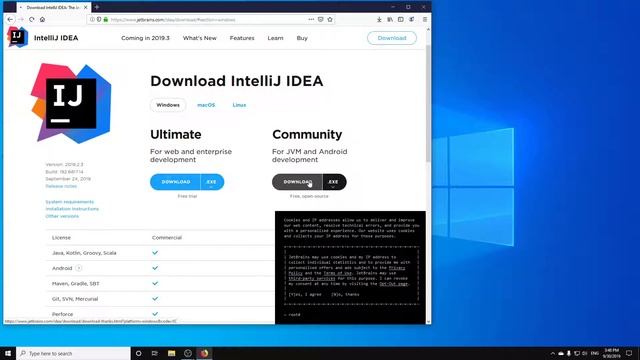Open the notification center icon
This screenshot has width=640, height=360.
click(629, 353)
